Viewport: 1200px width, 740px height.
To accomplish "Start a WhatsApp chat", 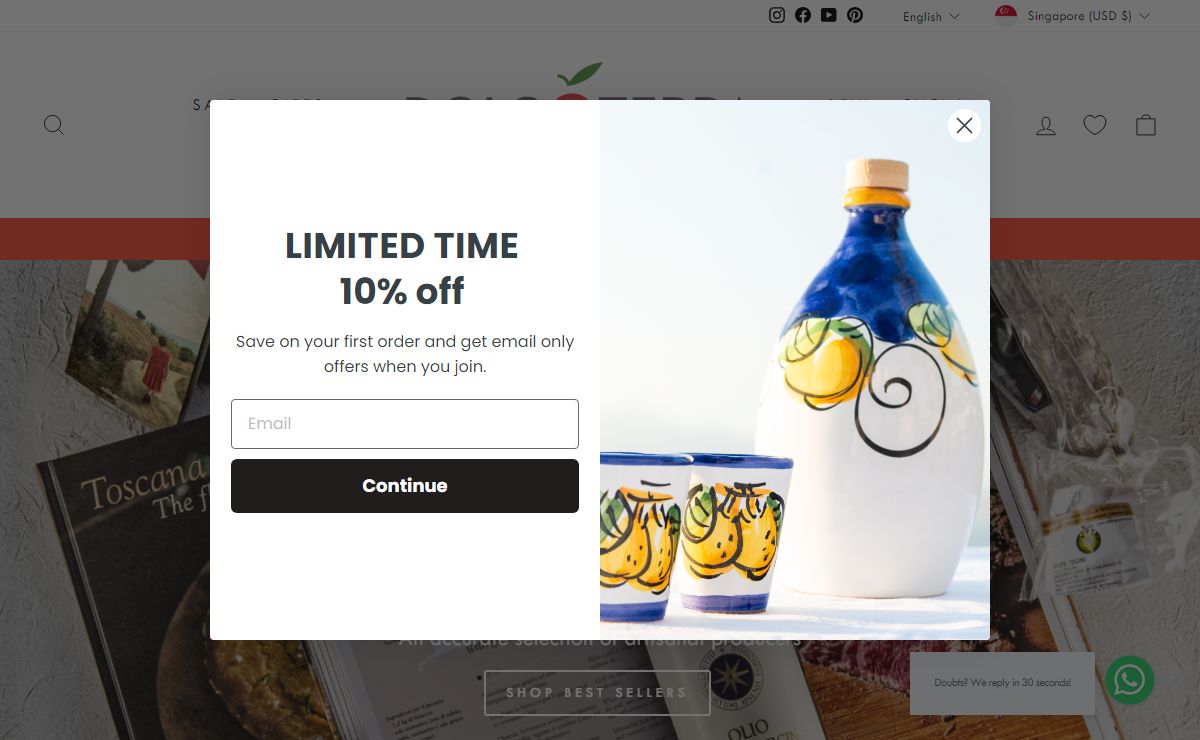I will 1130,680.
